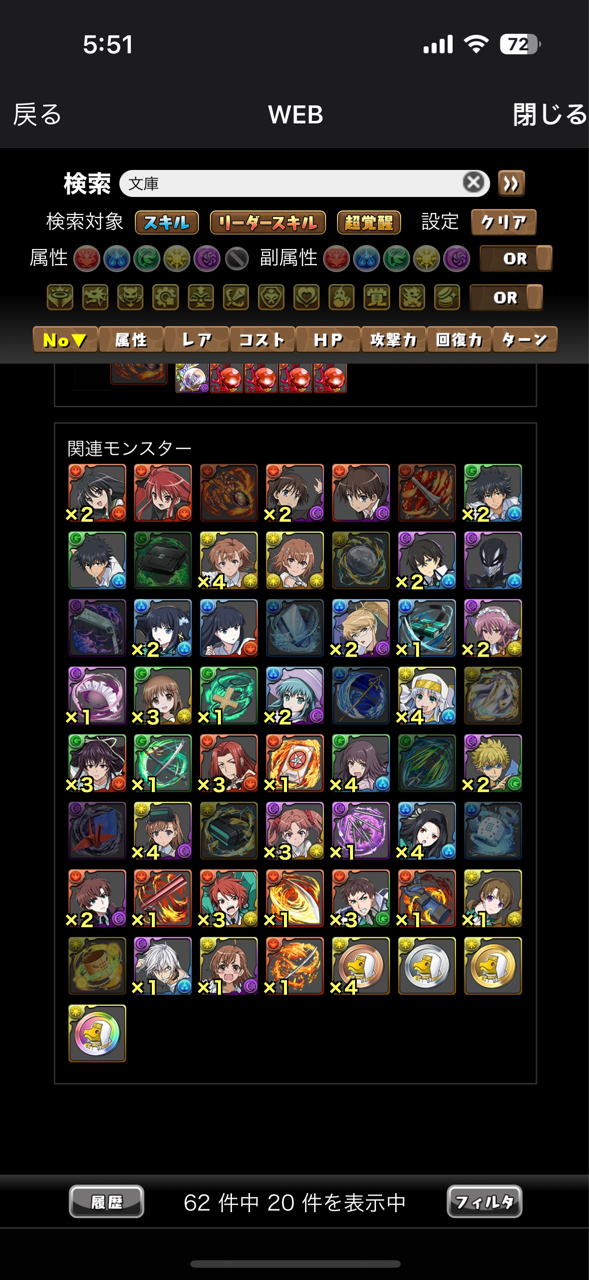This screenshot has width=589, height=1280.
Task: Sort monsters by レア tab
Action: [x=196, y=340]
